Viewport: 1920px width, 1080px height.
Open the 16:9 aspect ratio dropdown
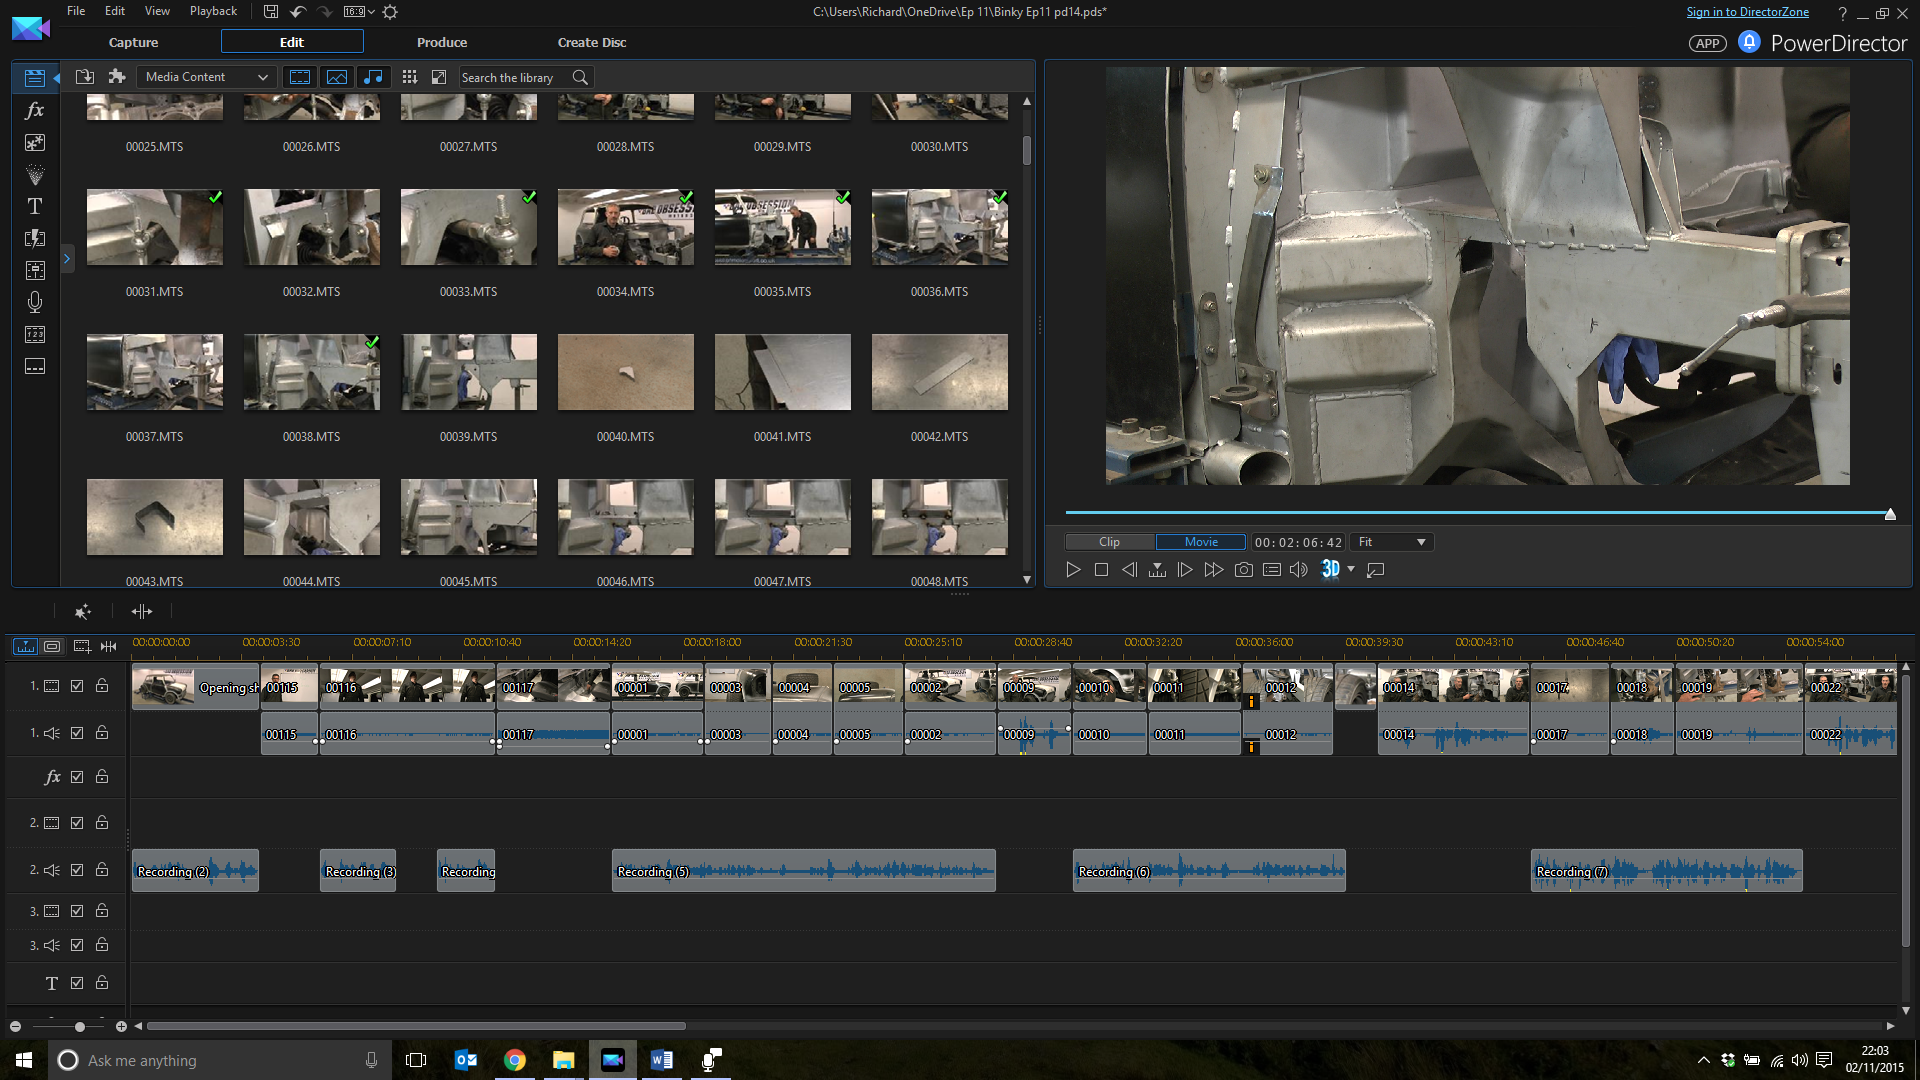click(x=359, y=12)
